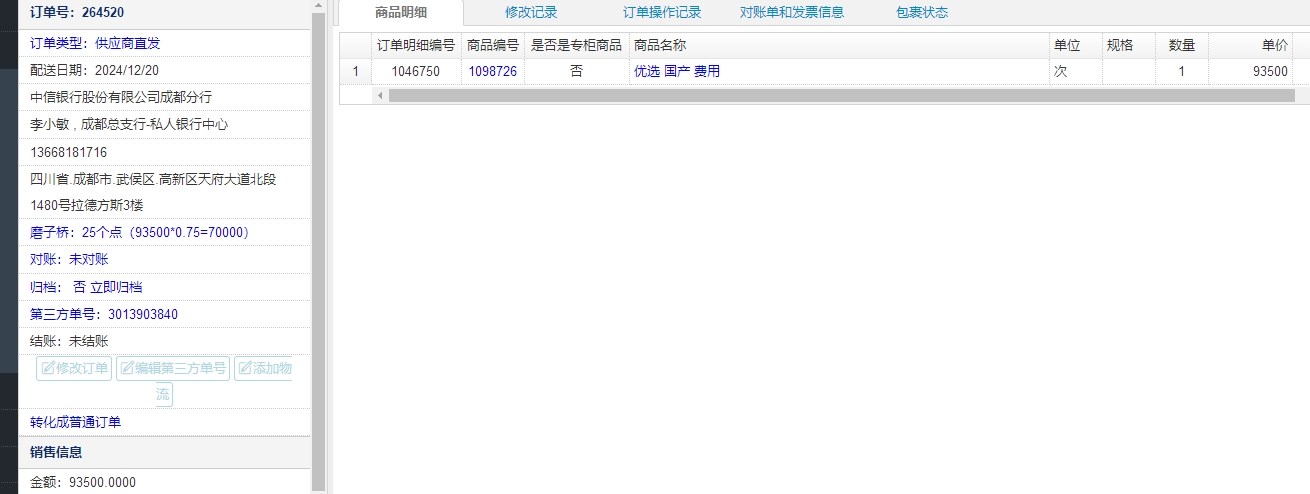Click the price cell 93500
The width and height of the screenshot is (1310, 494).
pyautogui.click(x=1252, y=71)
